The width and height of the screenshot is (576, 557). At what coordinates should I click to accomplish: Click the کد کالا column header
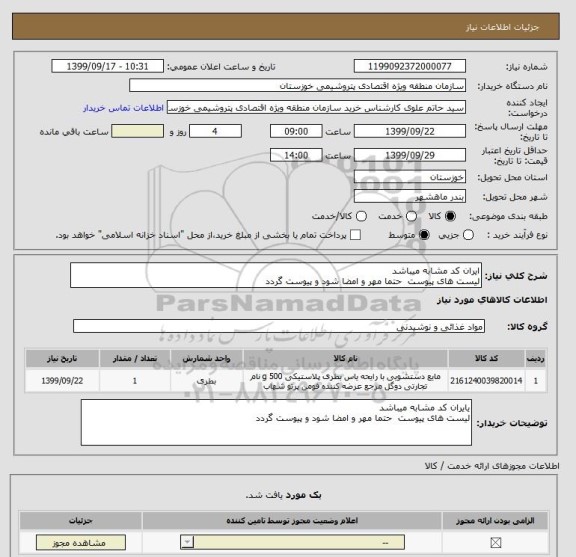coord(486,359)
